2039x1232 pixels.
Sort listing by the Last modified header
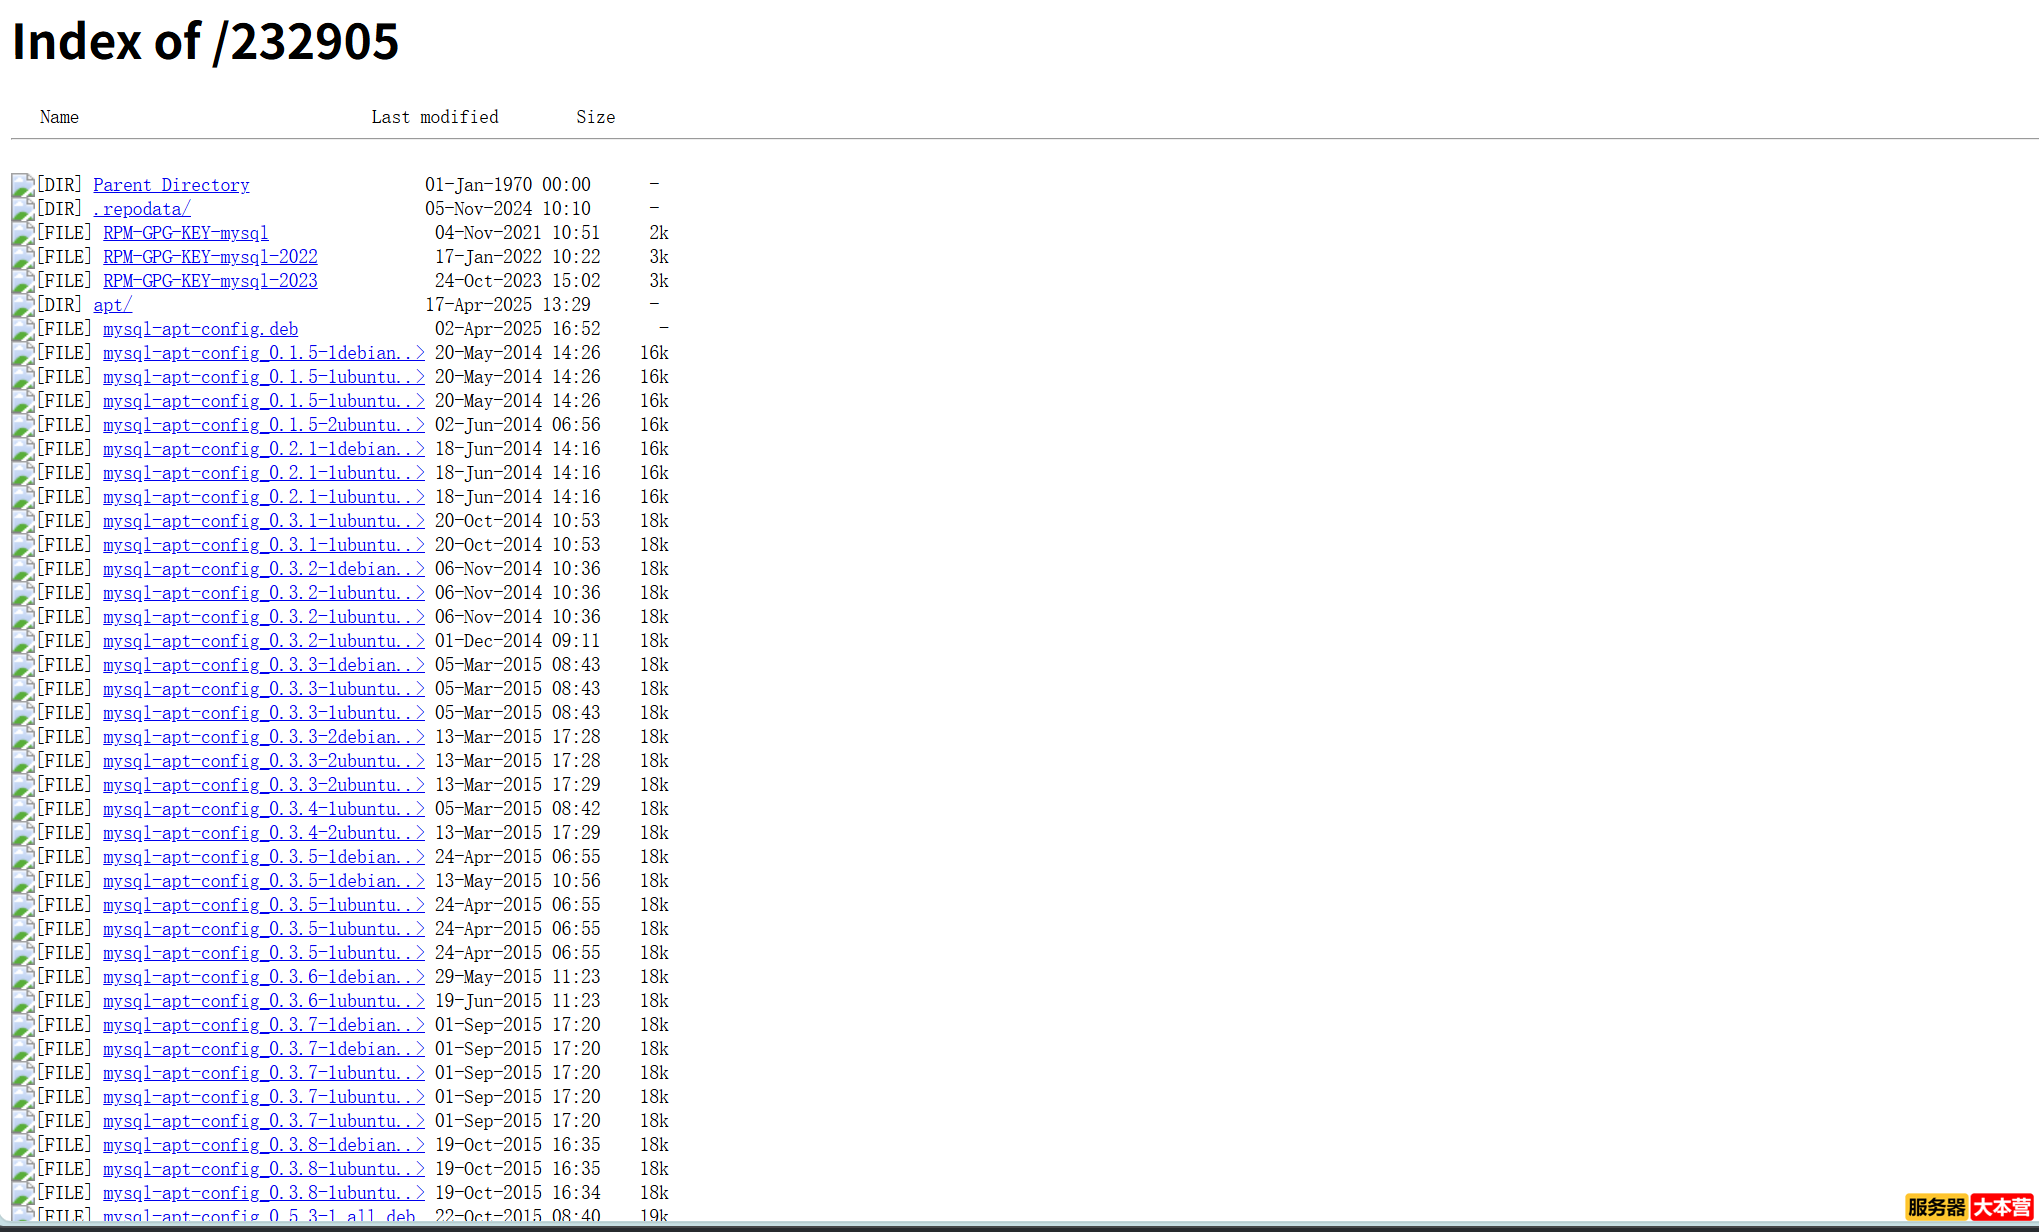tap(434, 117)
